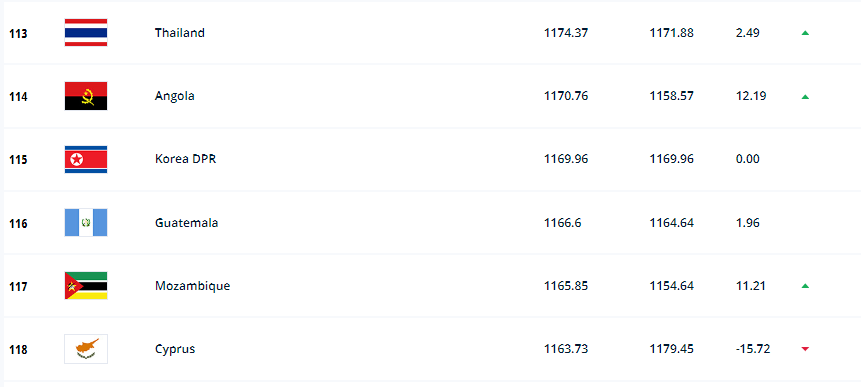The image size is (861, 387).
Task: Open the Thailand team link
Action: 180,32
